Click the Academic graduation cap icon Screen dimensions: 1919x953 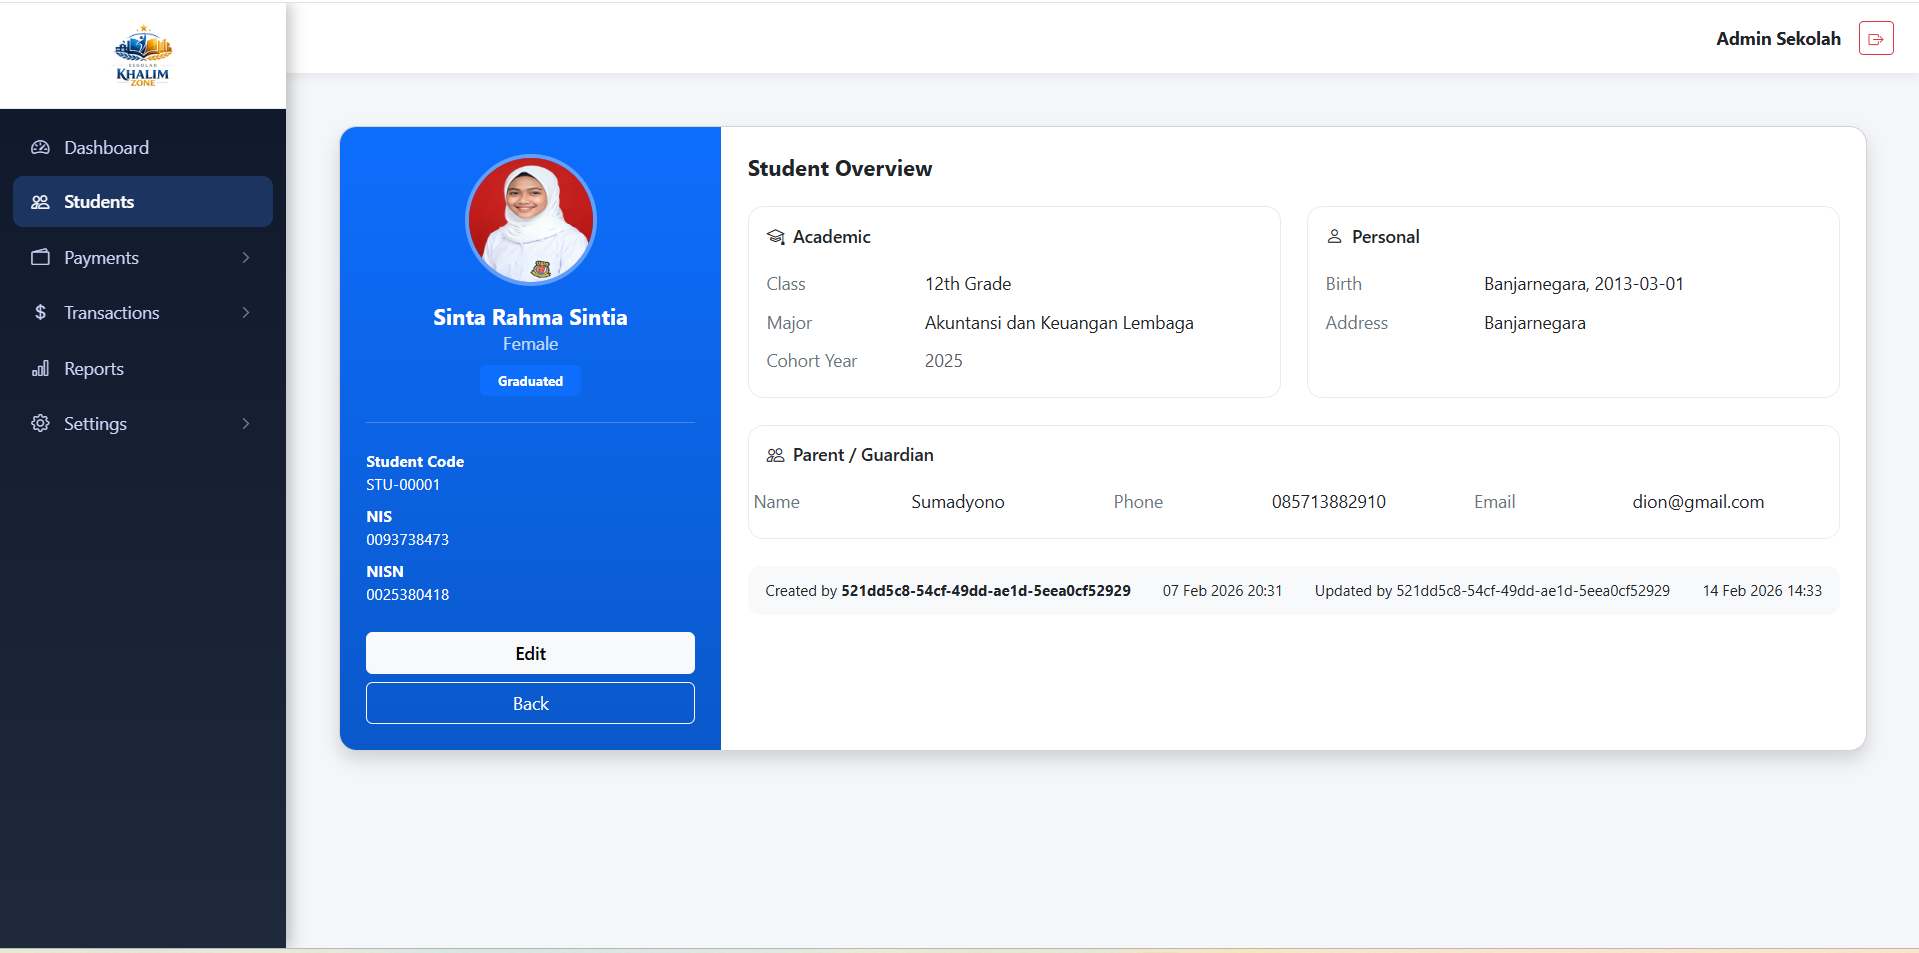(x=775, y=237)
